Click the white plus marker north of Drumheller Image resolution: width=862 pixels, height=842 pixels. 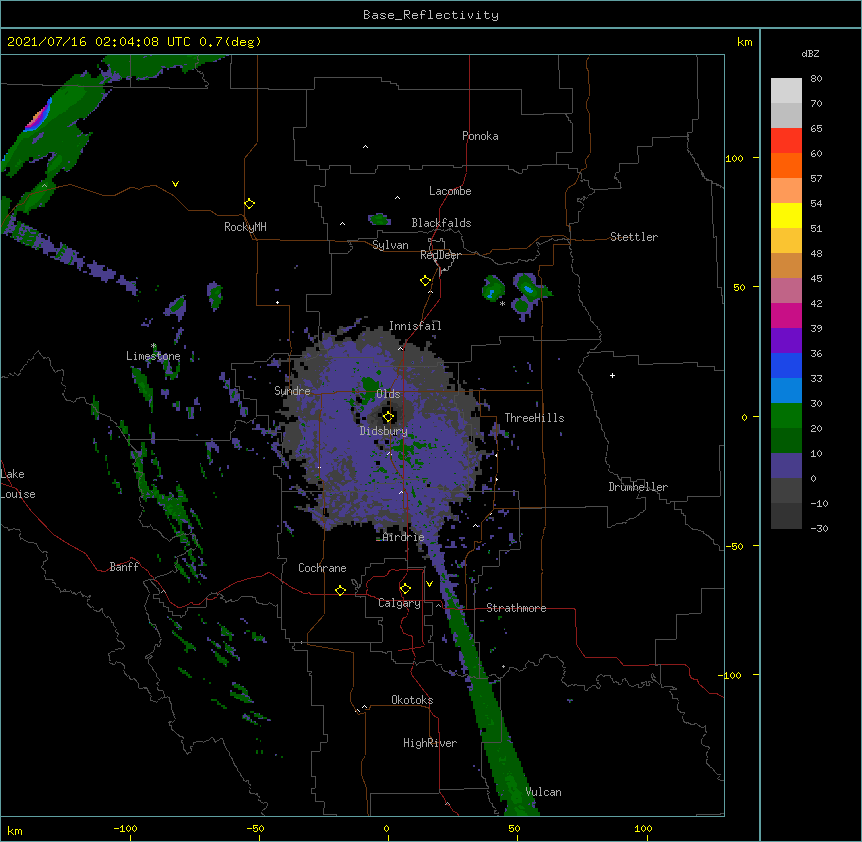pyautogui.click(x=612, y=375)
